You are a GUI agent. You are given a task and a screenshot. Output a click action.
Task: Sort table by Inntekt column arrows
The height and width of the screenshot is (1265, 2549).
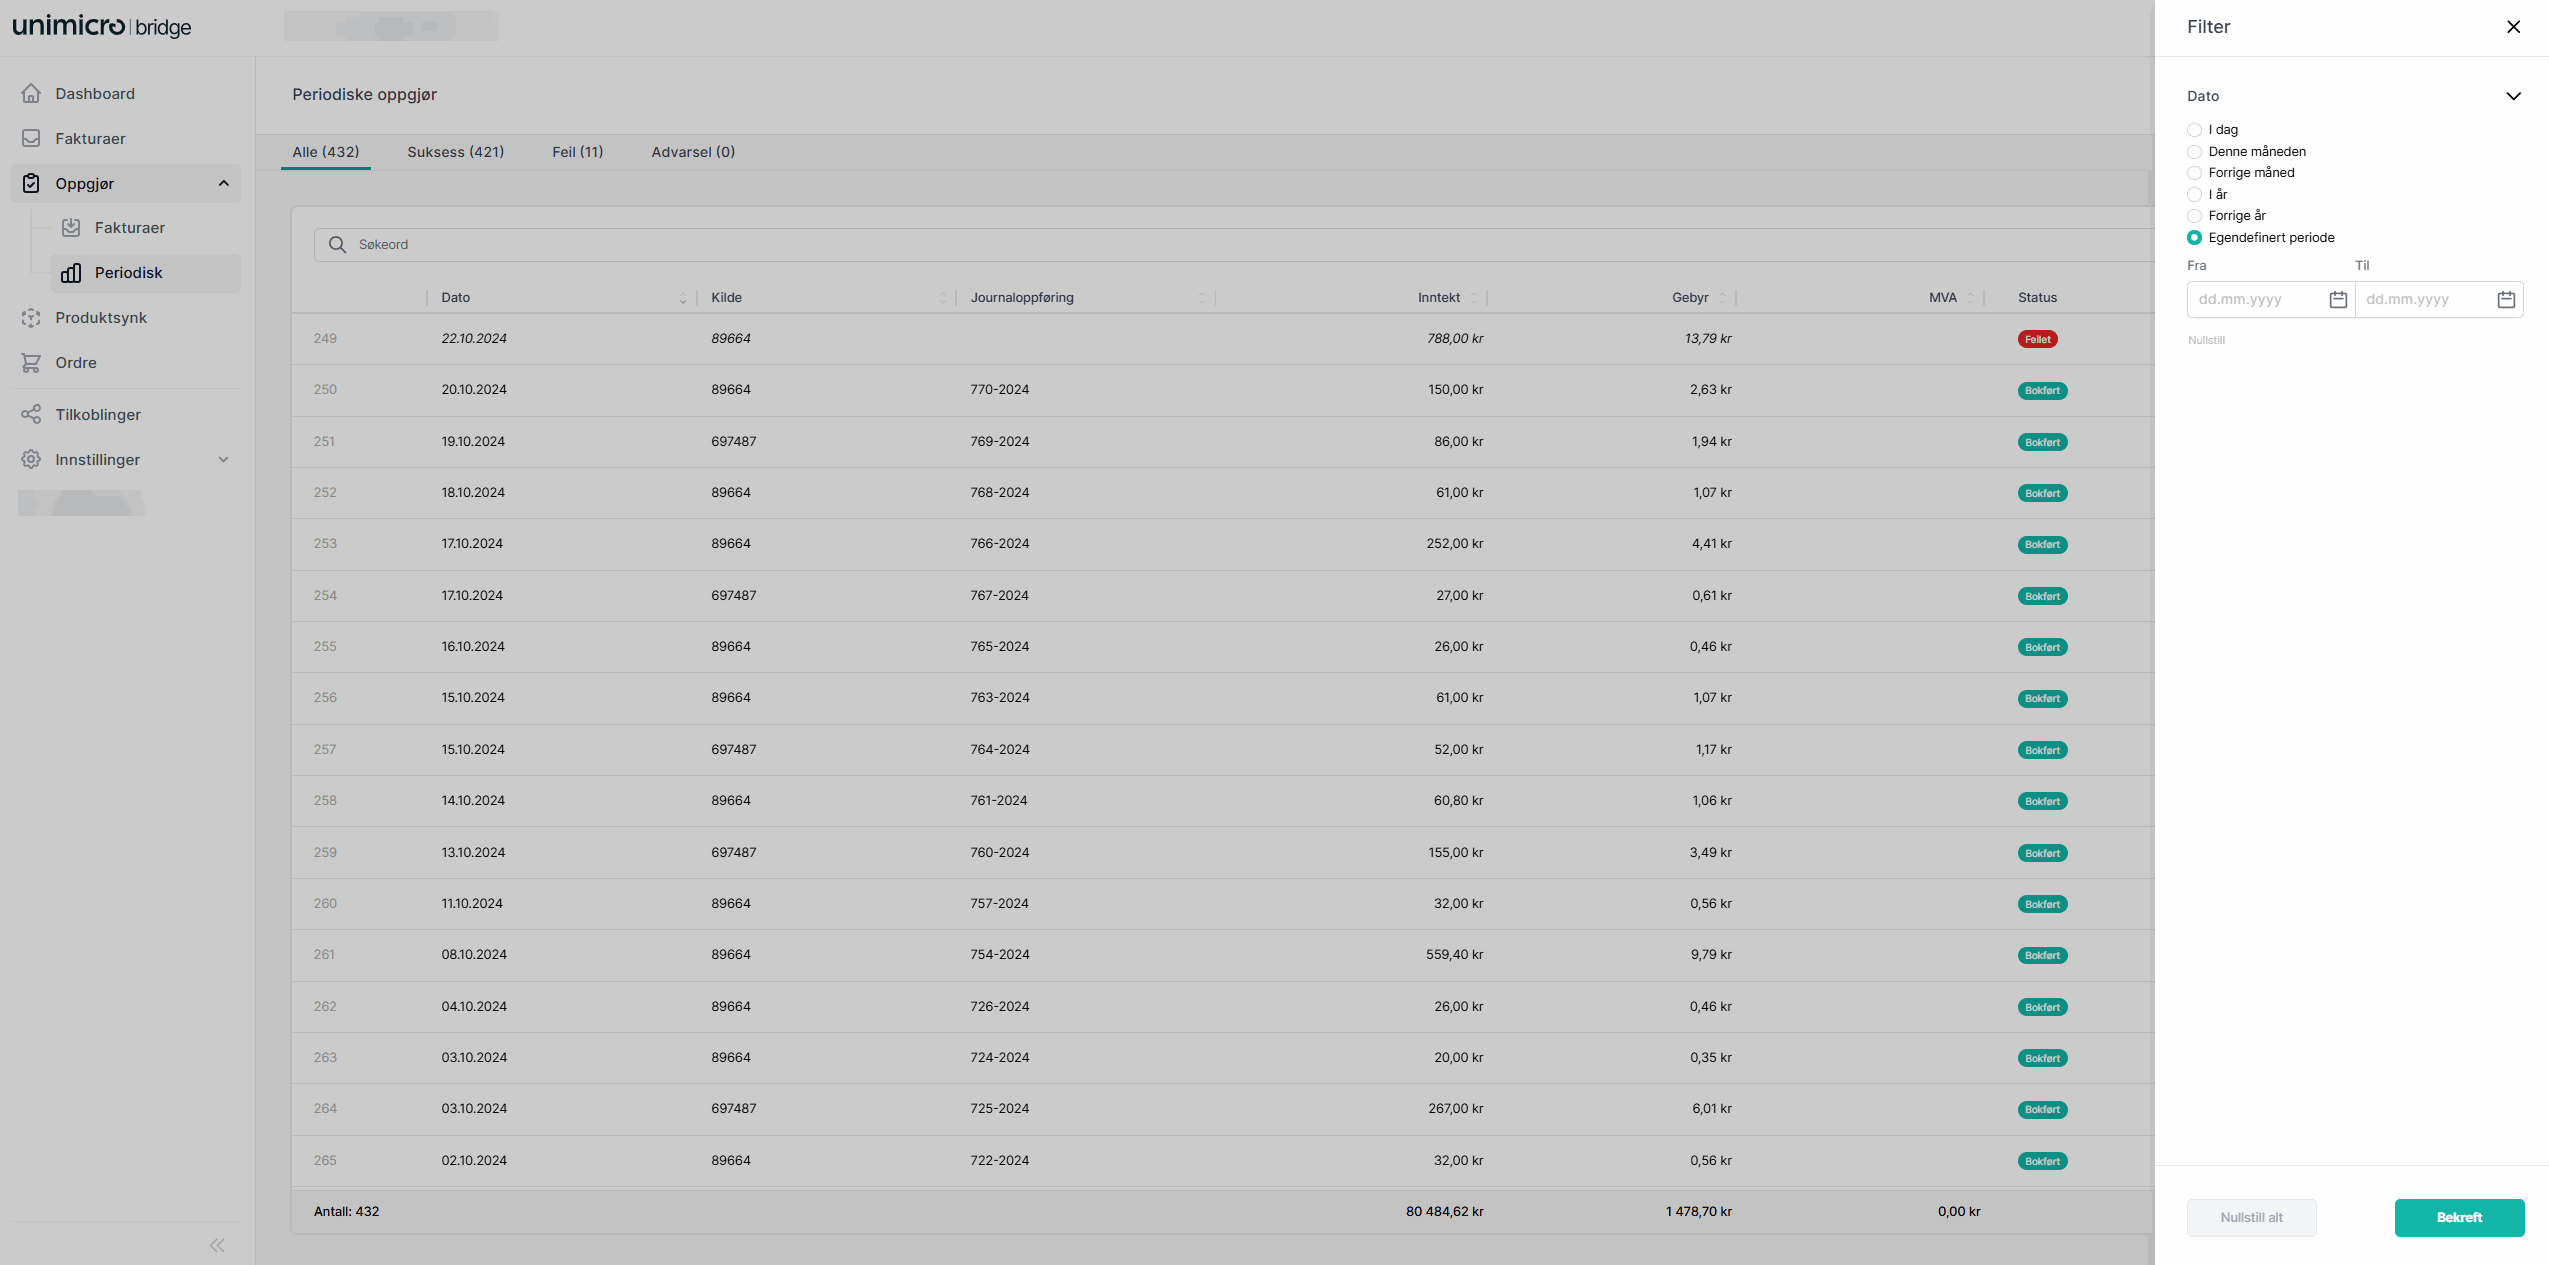(x=1474, y=298)
